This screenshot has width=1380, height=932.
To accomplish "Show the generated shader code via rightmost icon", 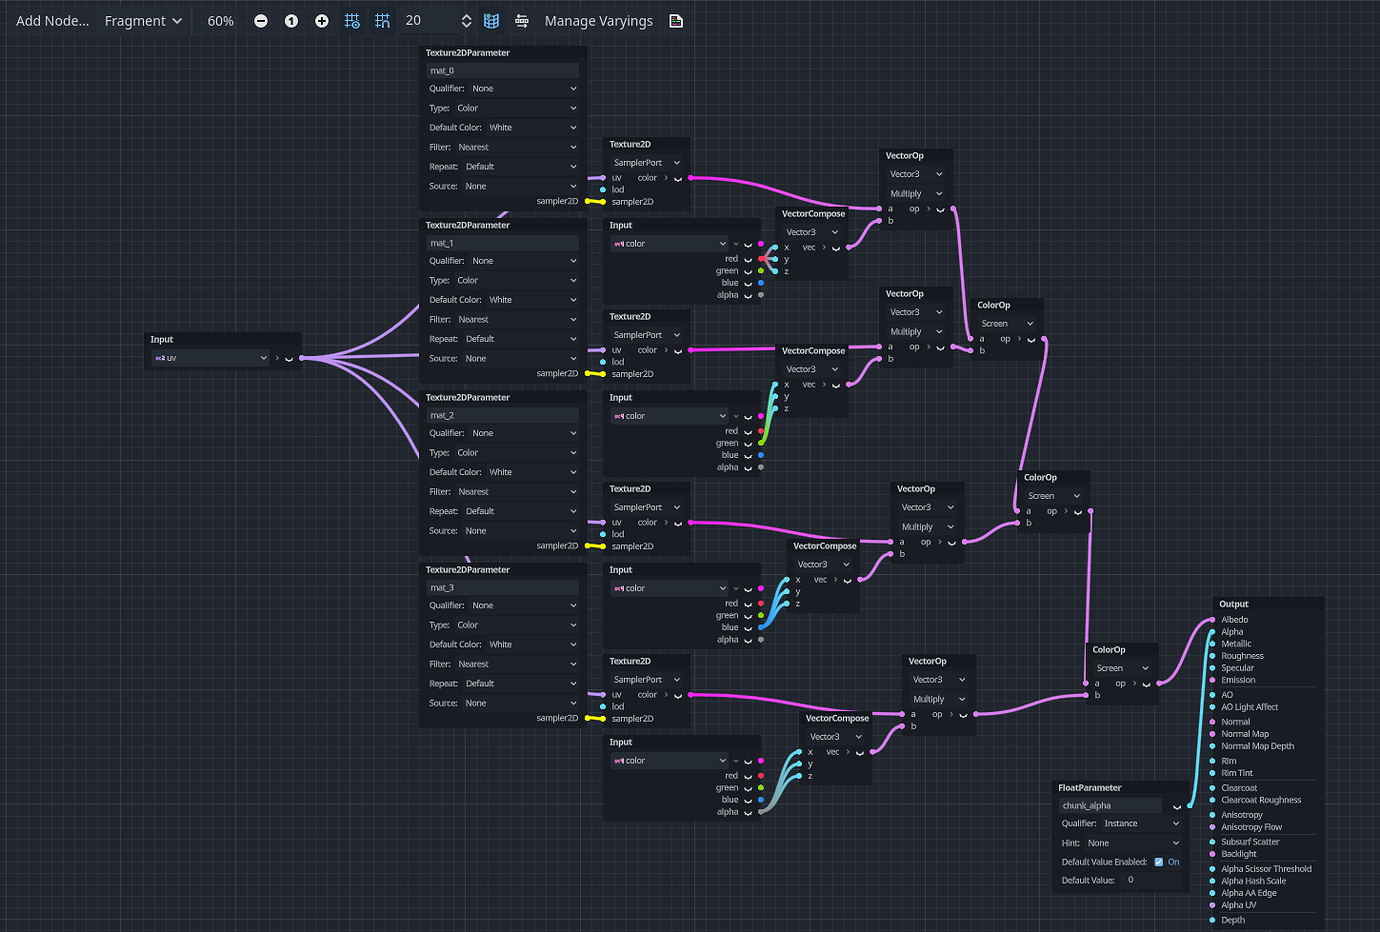I will pyautogui.click(x=676, y=20).
